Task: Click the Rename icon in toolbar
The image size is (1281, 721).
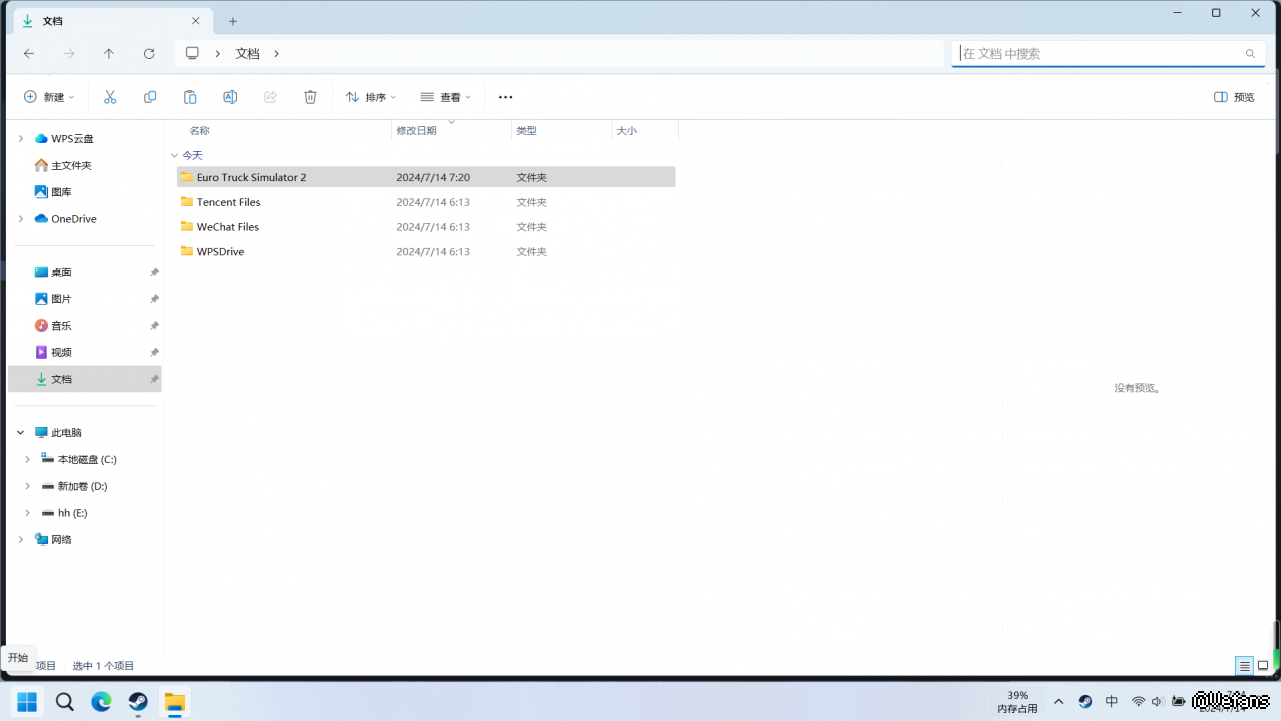Action: pos(230,97)
